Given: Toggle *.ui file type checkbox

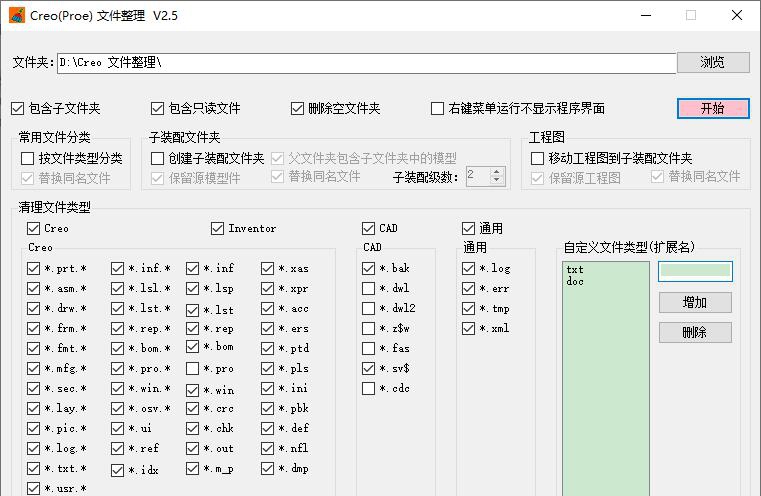Looking at the screenshot, I should [x=117, y=428].
